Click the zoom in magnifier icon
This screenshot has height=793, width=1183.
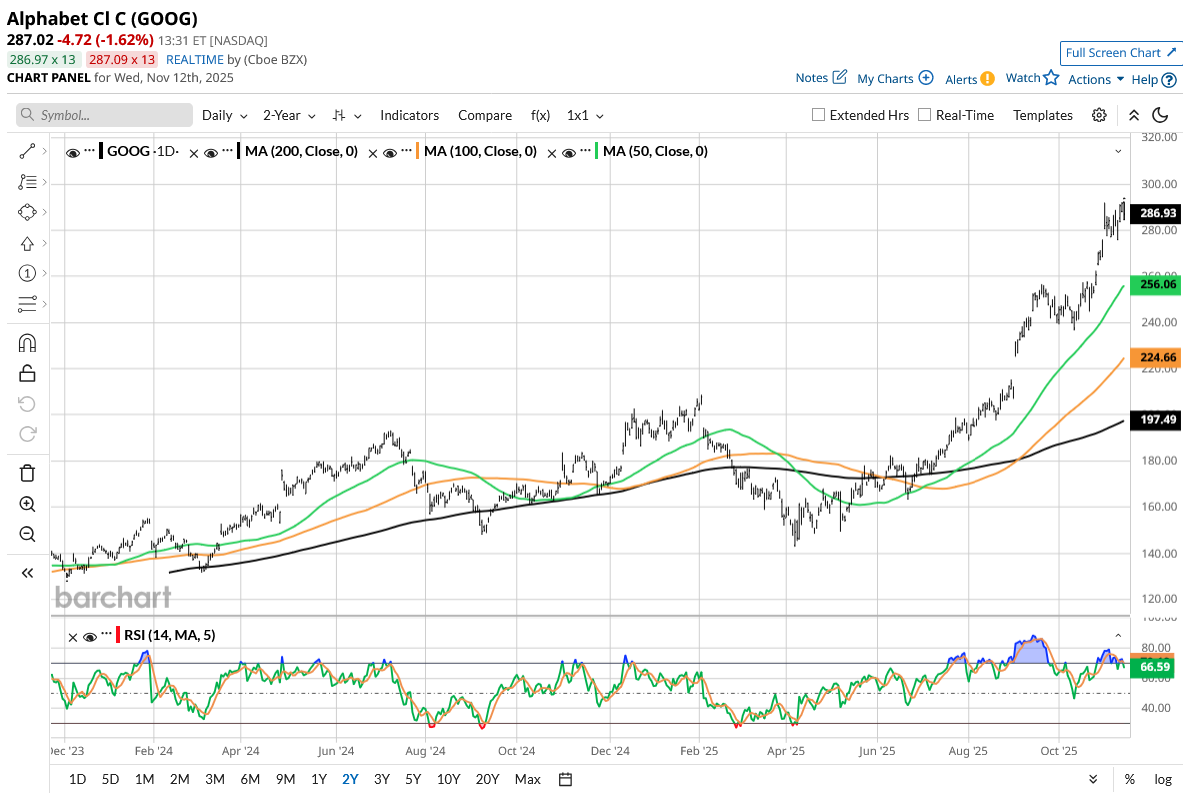(27, 504)
